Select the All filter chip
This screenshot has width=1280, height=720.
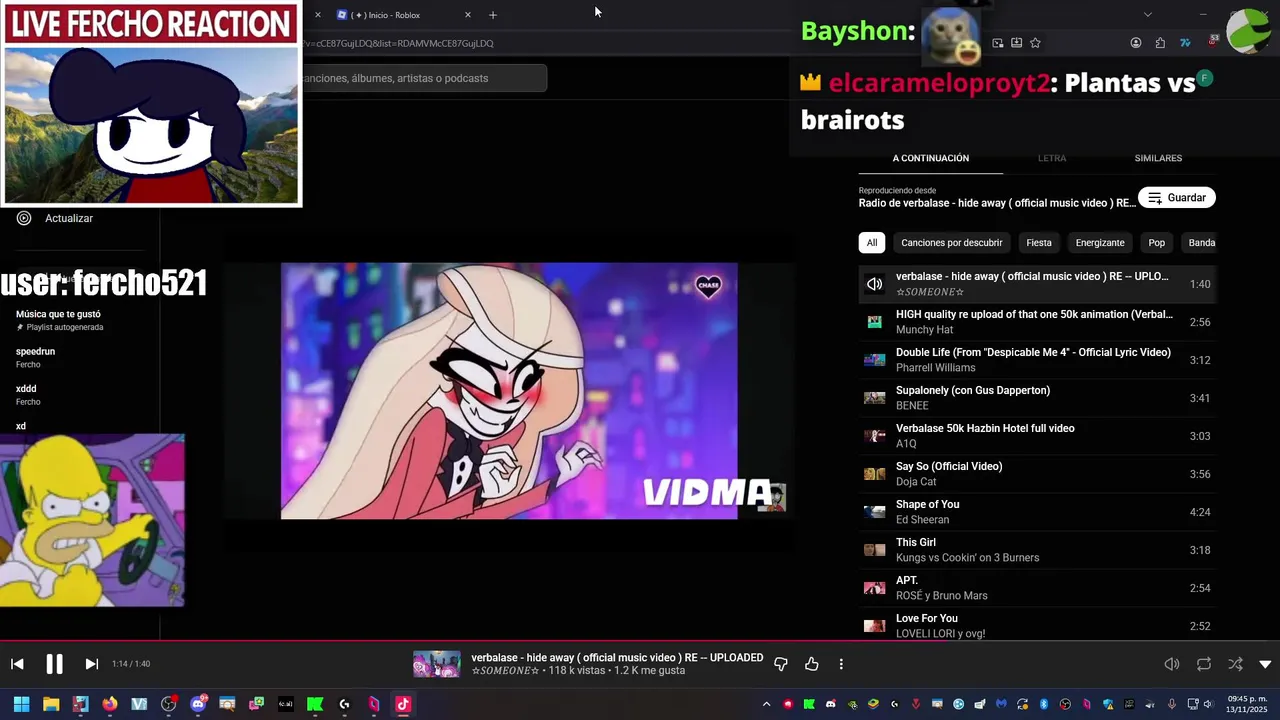click(872, 243)
